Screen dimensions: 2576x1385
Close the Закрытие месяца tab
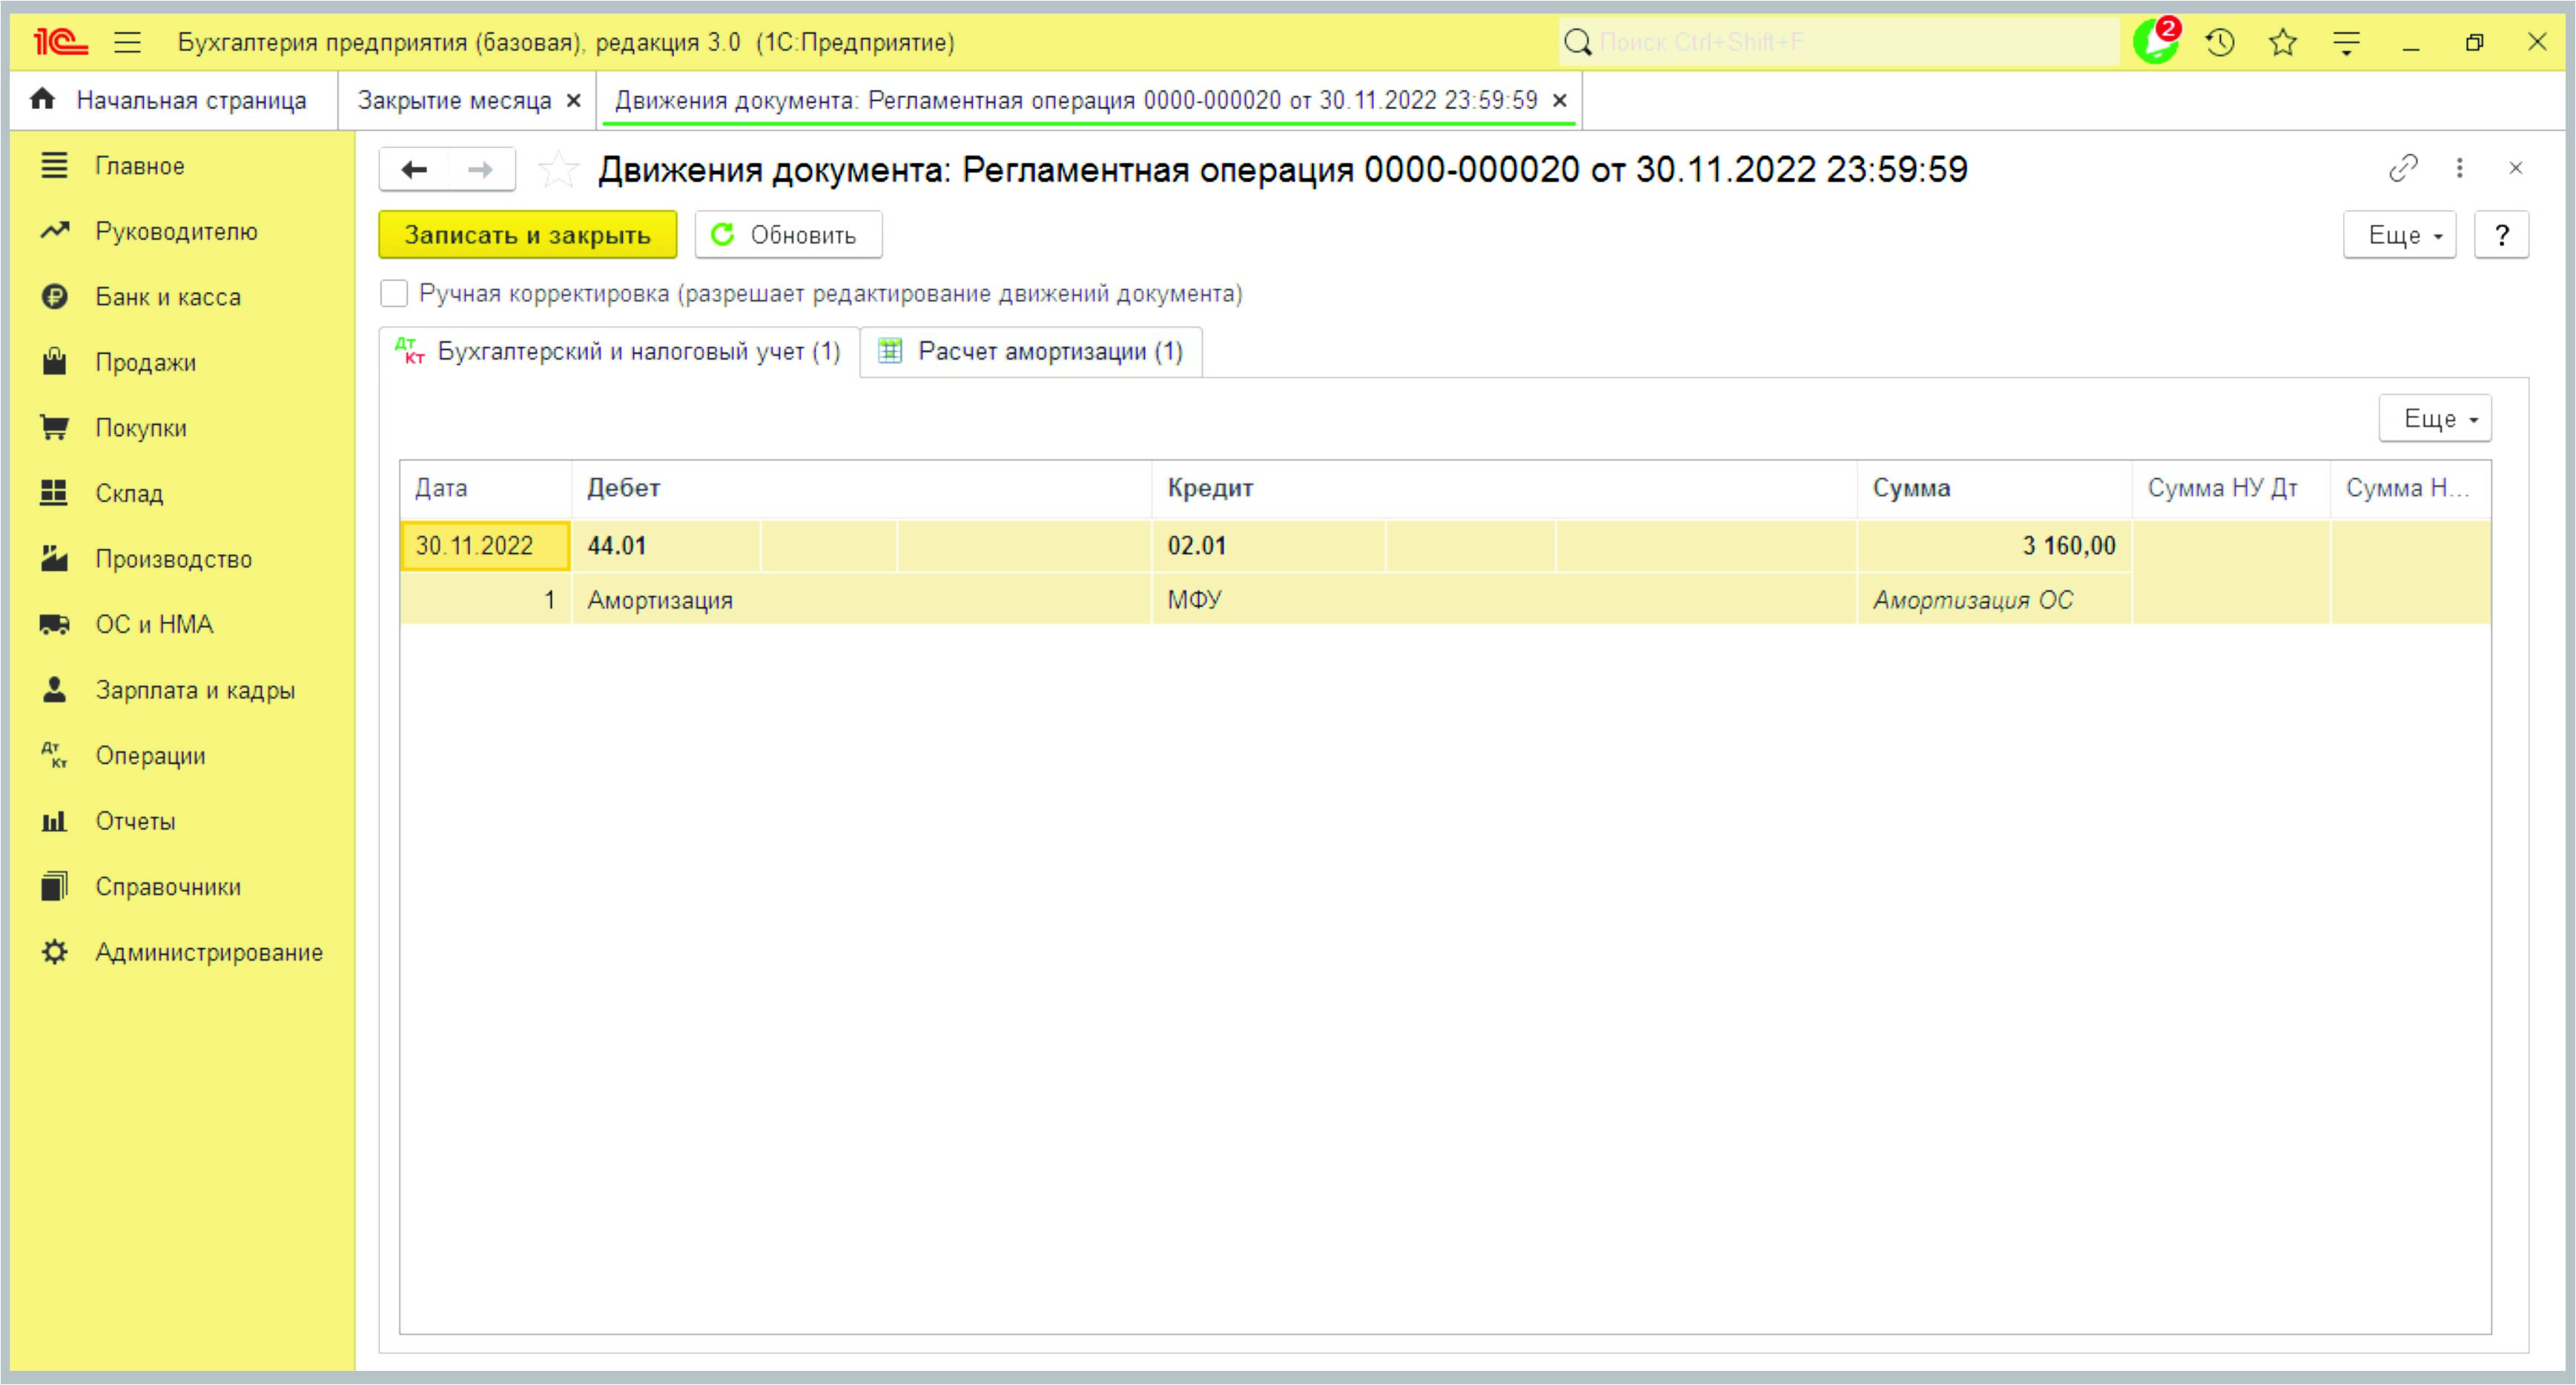point(574,100)
